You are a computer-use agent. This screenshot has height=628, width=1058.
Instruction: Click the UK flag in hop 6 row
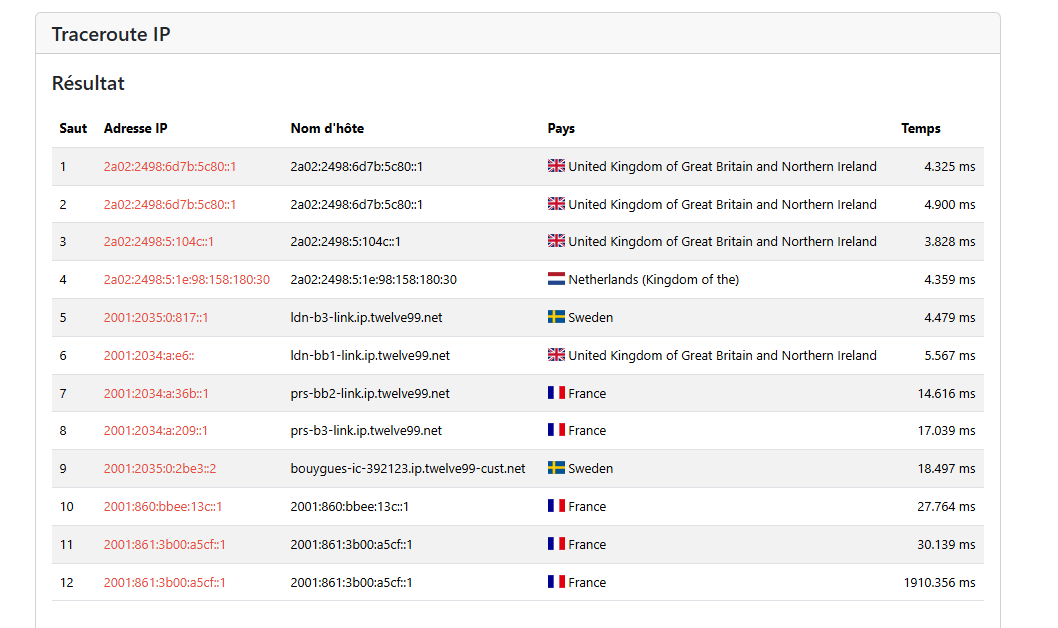coord(556,354)
